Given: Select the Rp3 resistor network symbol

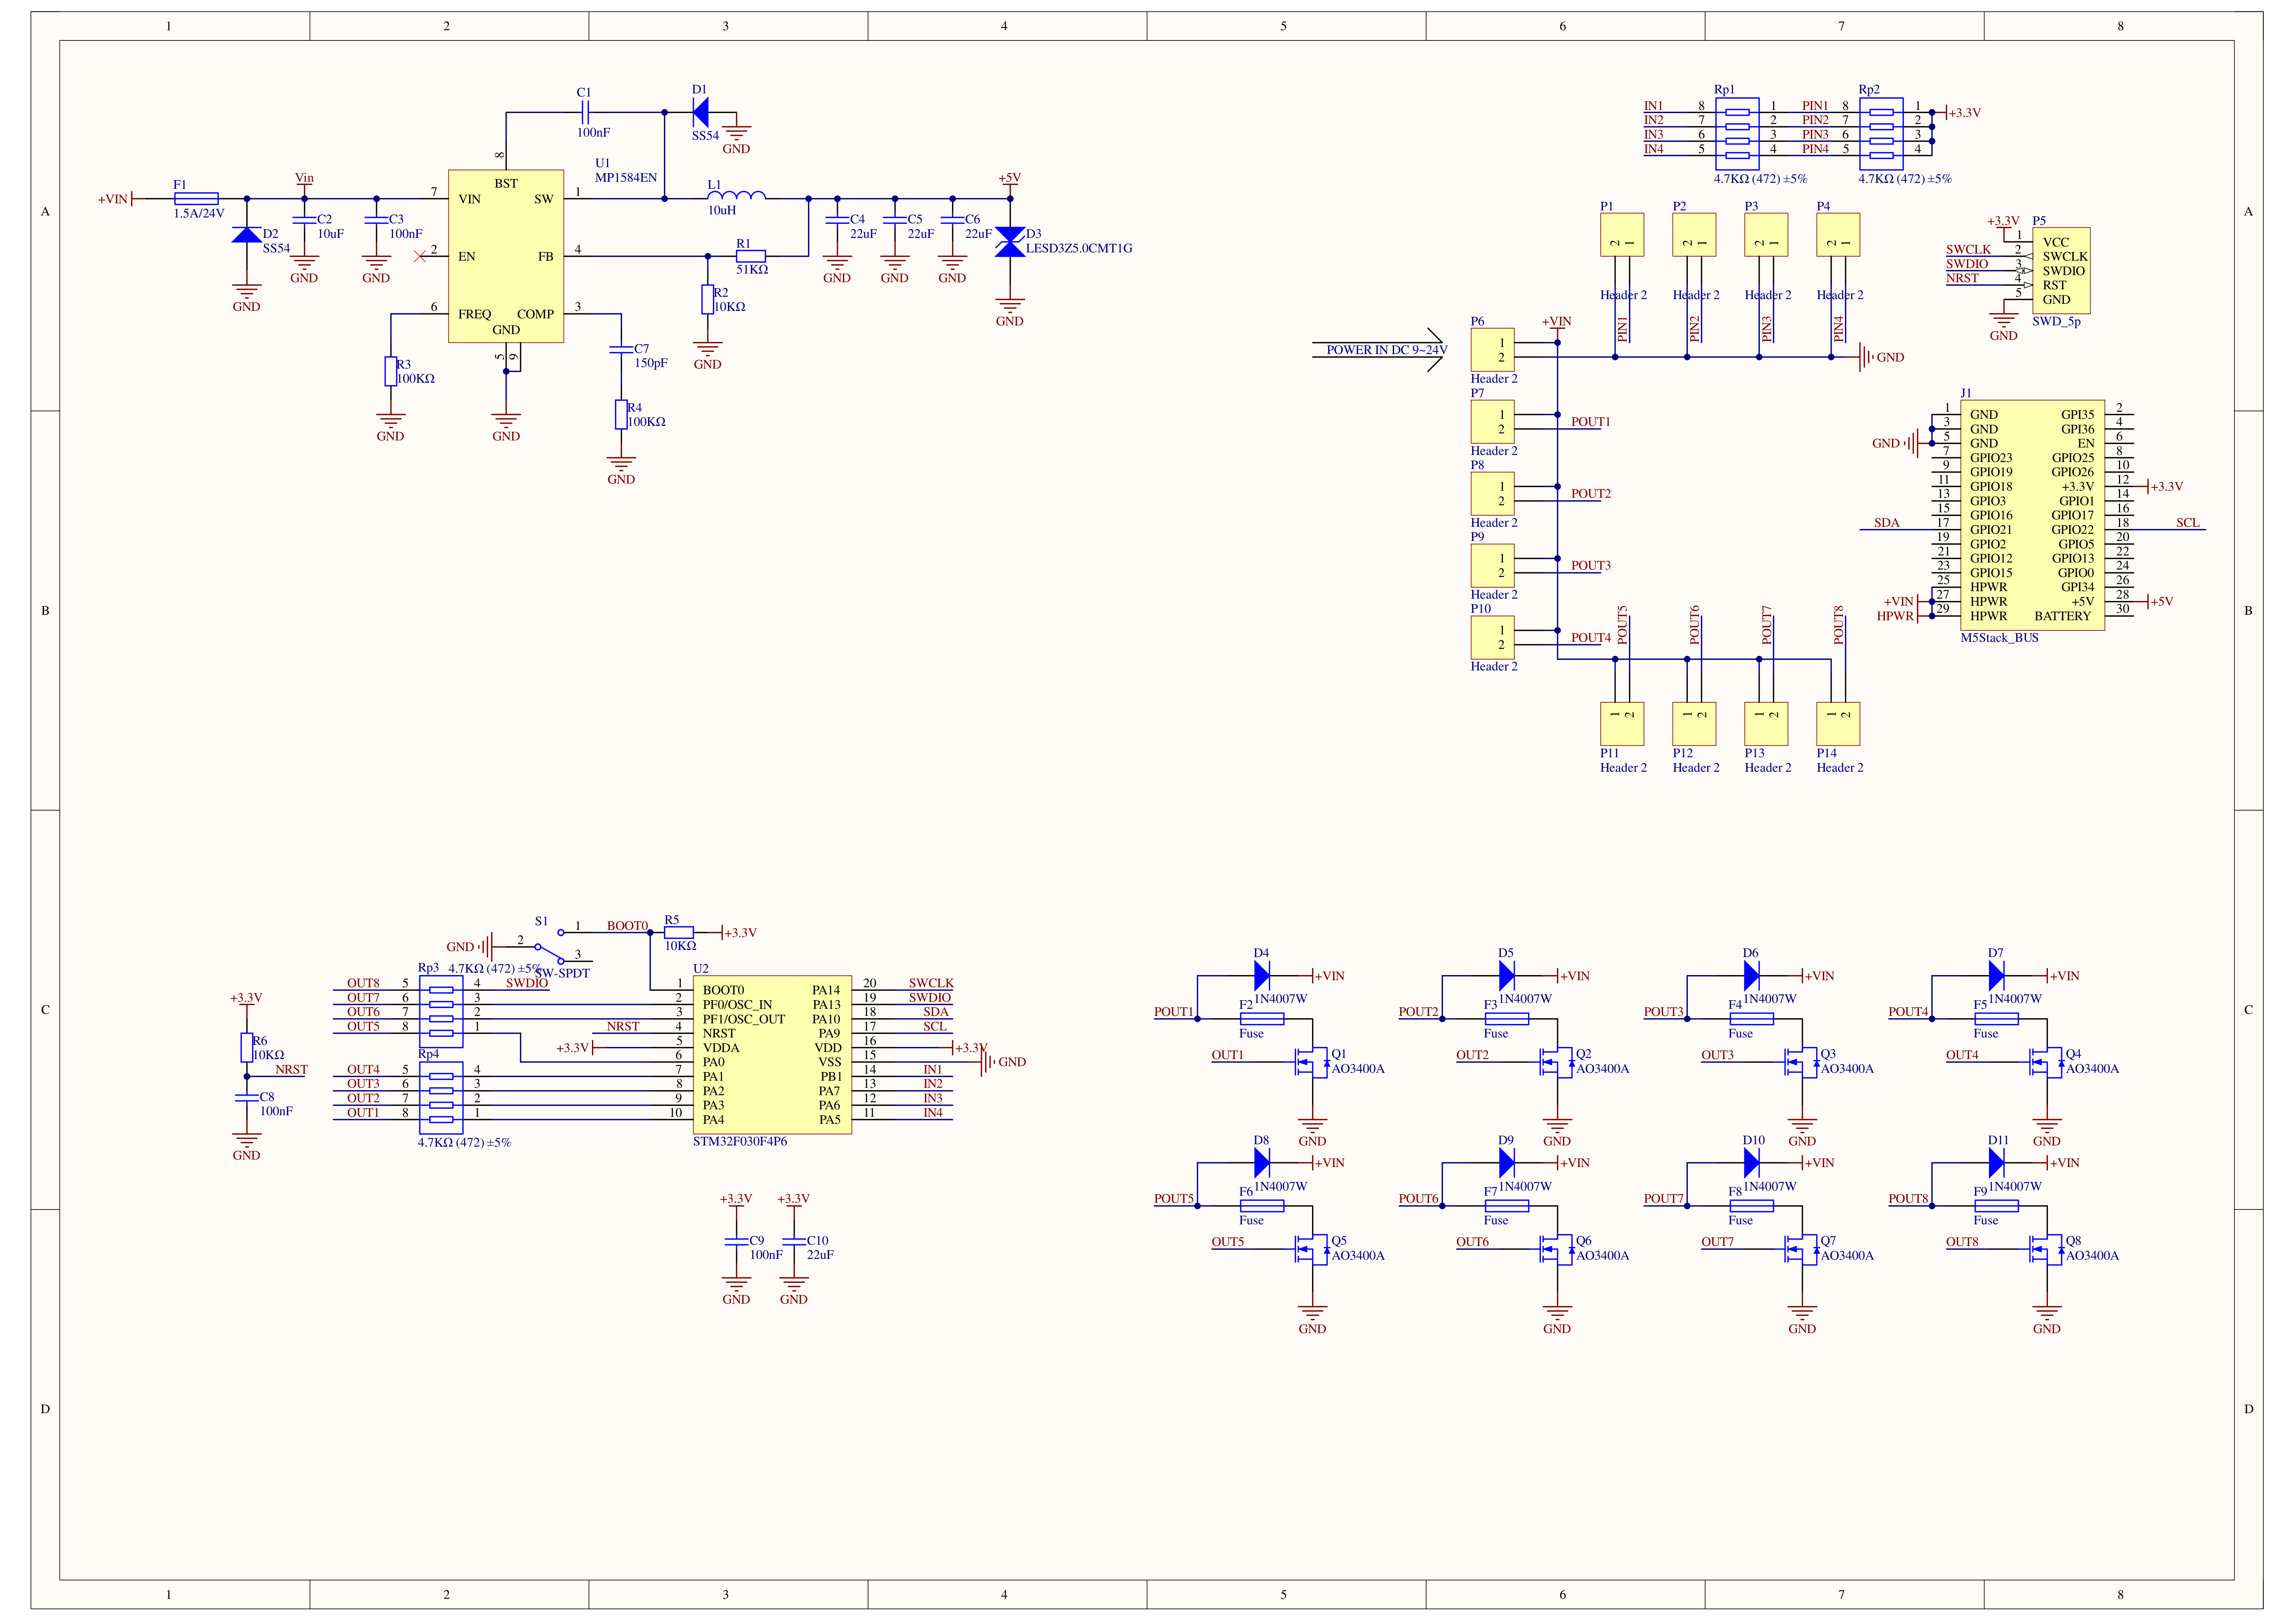Looking at the screenshot, I should (x=441, y=1012).
